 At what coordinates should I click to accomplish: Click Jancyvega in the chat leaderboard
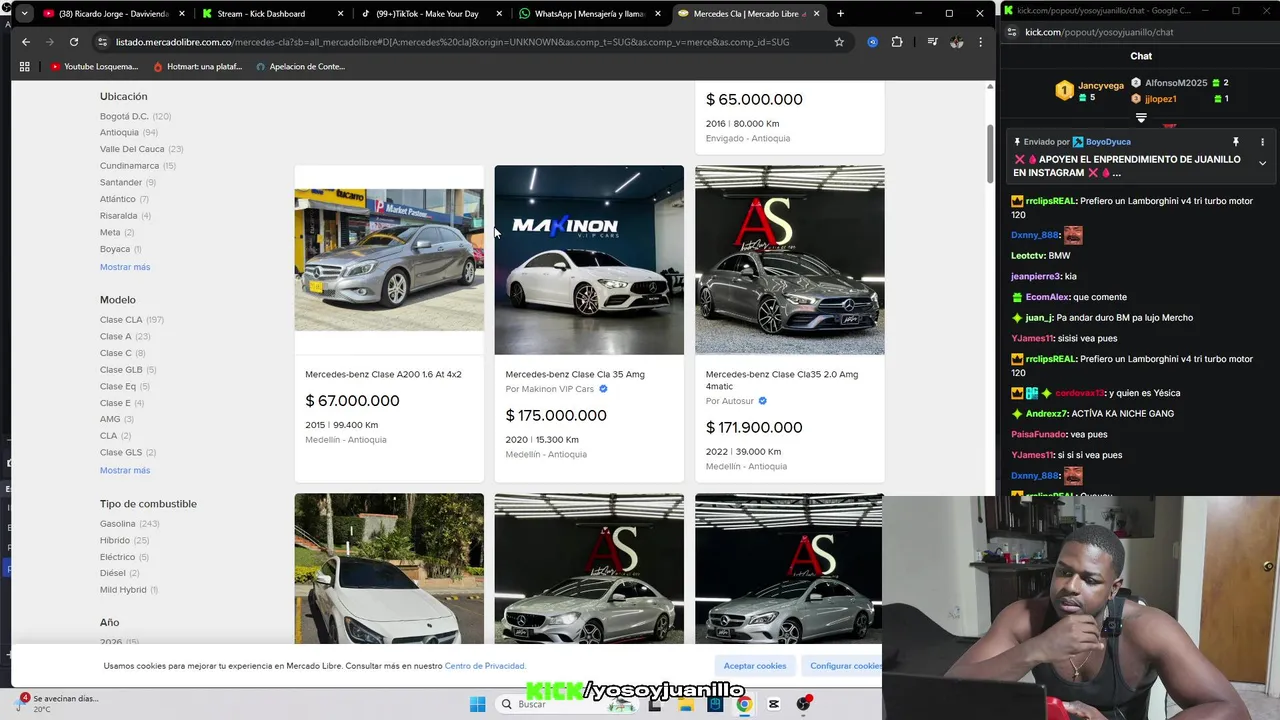click(1101, 87)
